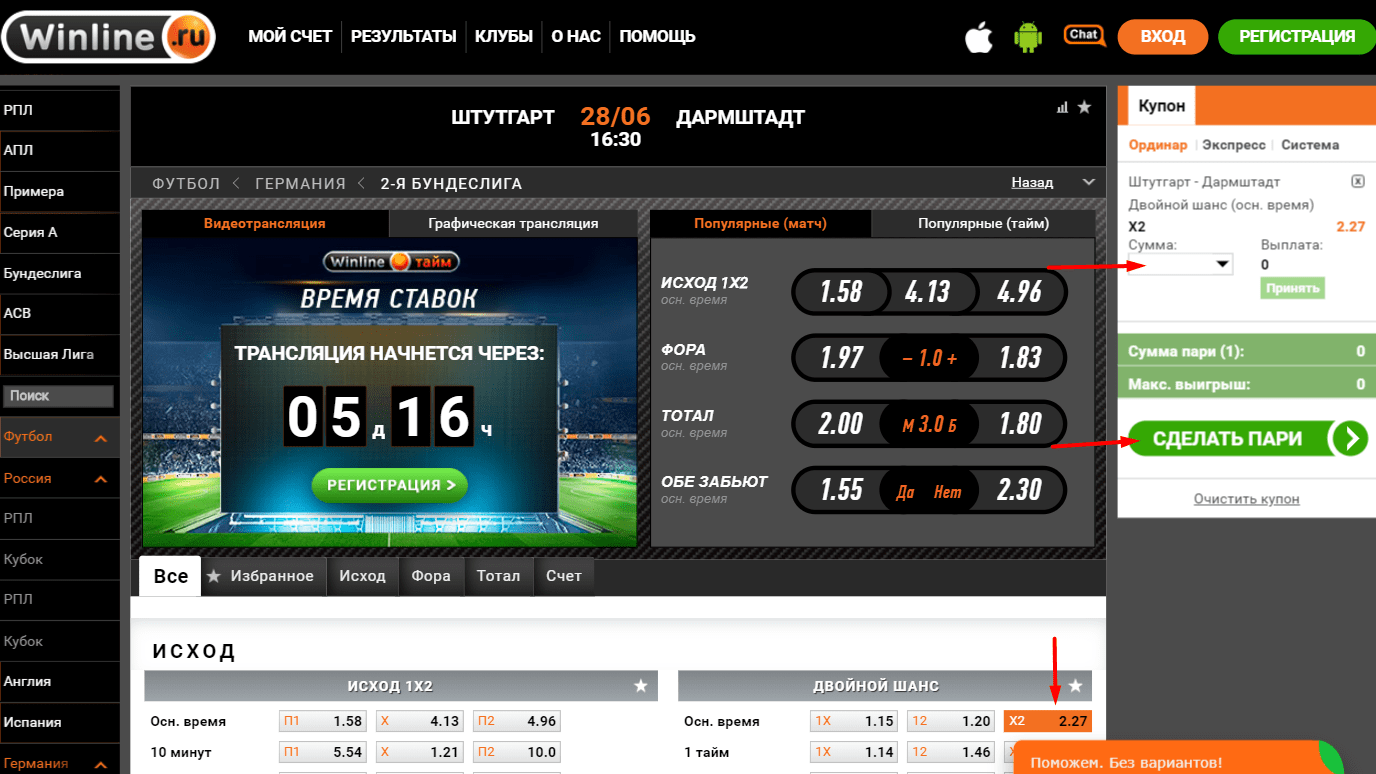Click the Winline.ru logo
The image size is (1376, 774).
108,36
